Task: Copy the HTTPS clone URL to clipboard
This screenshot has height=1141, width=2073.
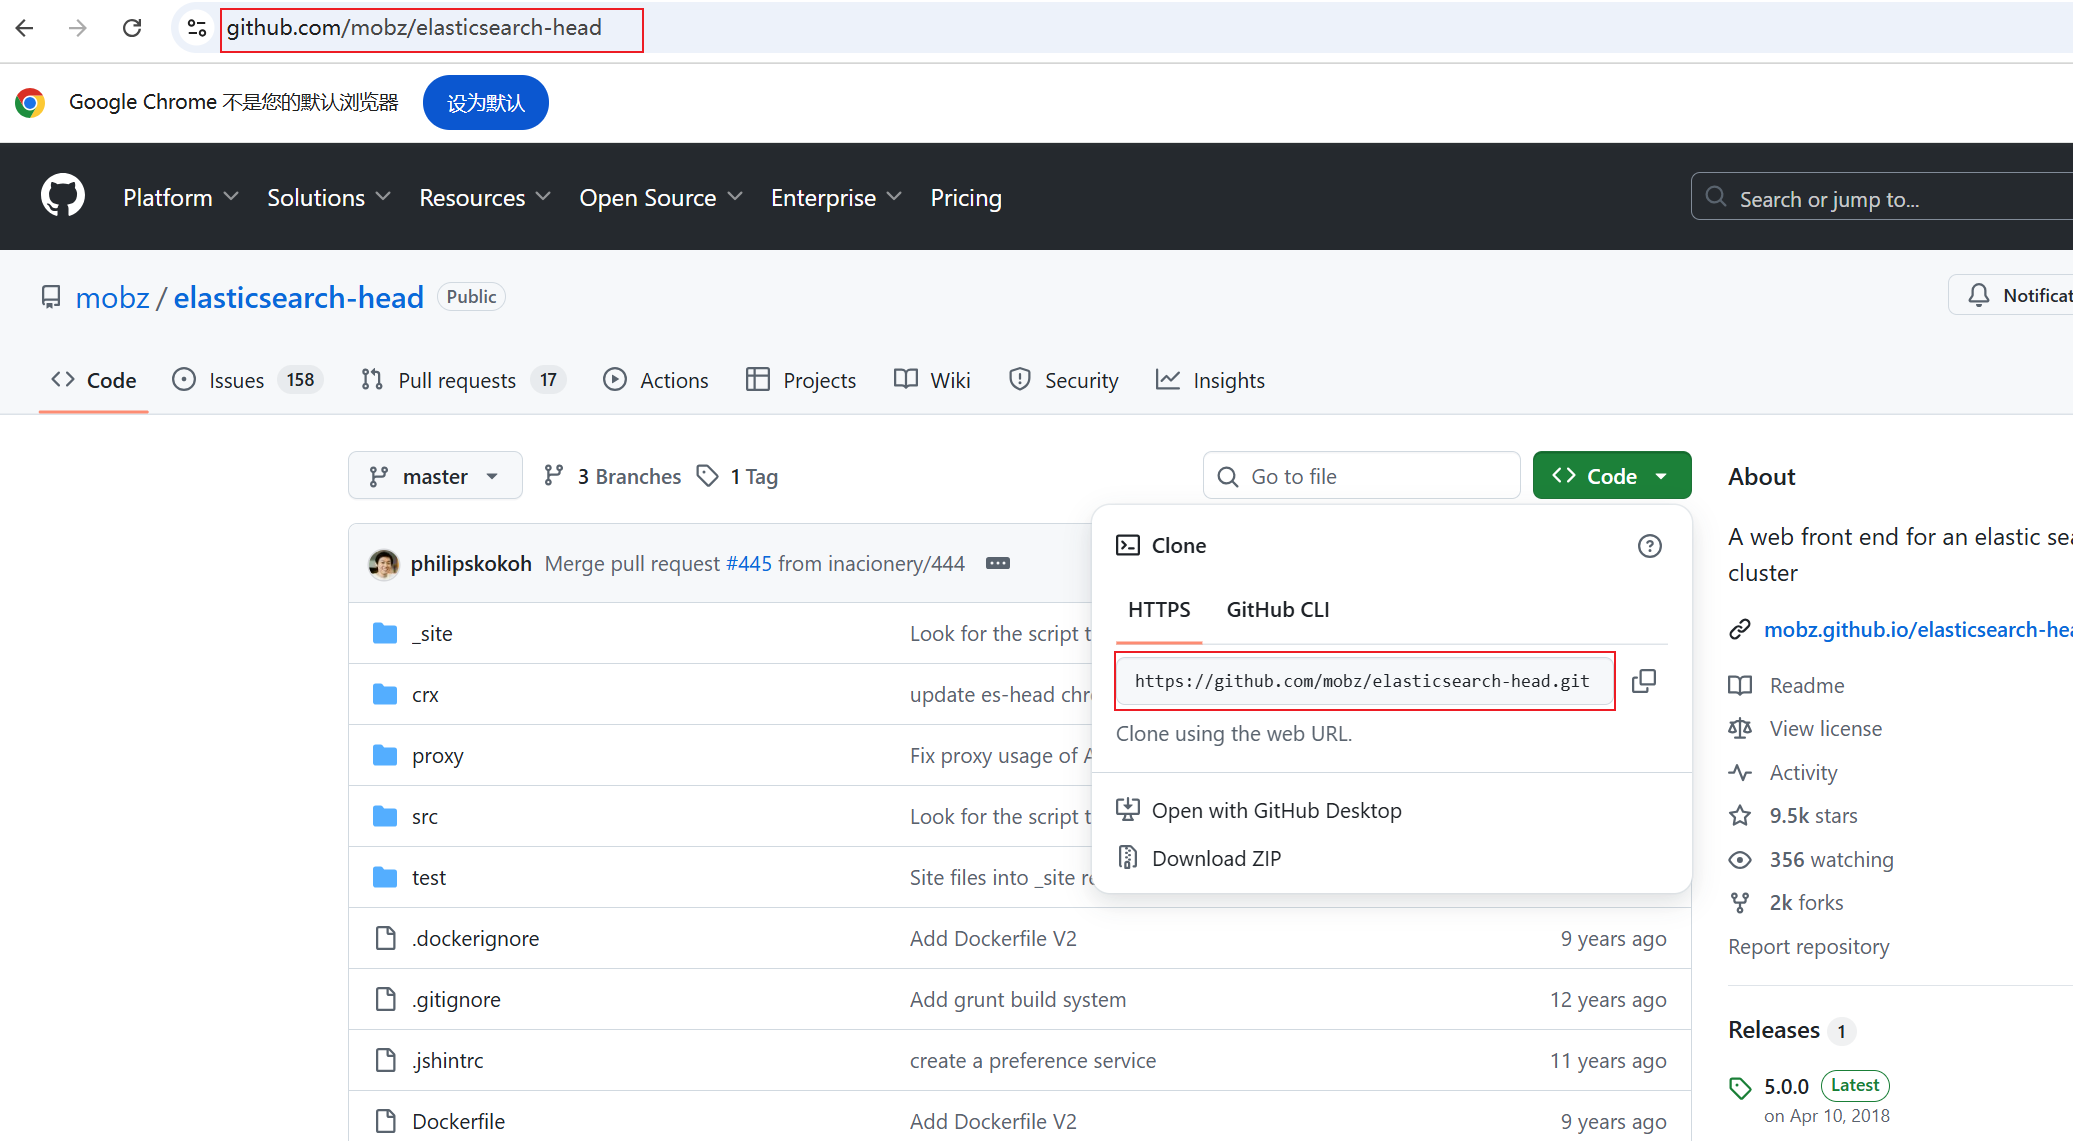Action: click(1643, 681)
